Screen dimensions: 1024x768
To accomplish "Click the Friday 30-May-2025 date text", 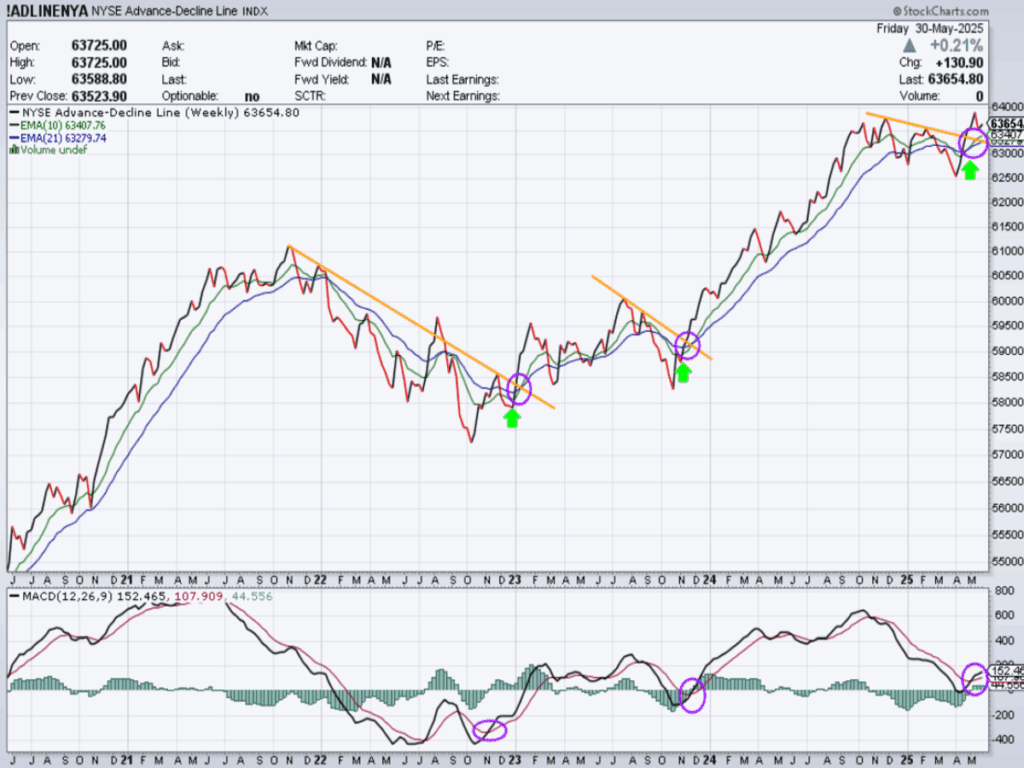I will [930, 29].
